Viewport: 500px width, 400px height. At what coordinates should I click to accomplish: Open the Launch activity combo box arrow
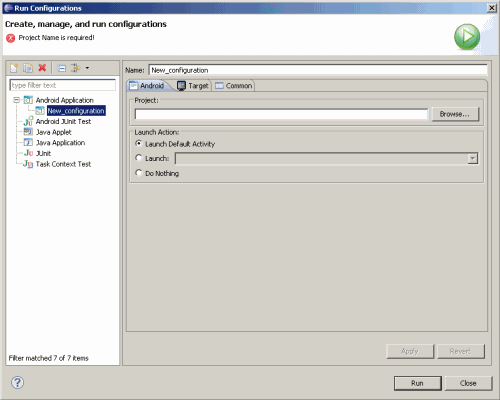(473, 159)
